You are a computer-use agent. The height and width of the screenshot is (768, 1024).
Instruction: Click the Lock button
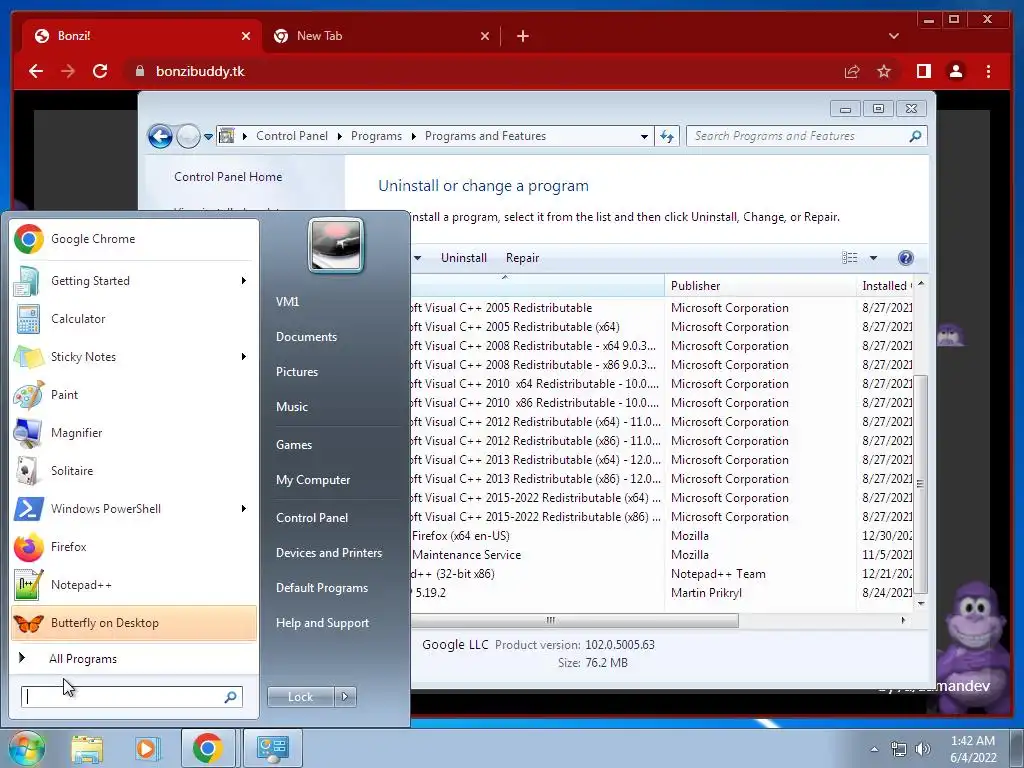tap(300, 697)
